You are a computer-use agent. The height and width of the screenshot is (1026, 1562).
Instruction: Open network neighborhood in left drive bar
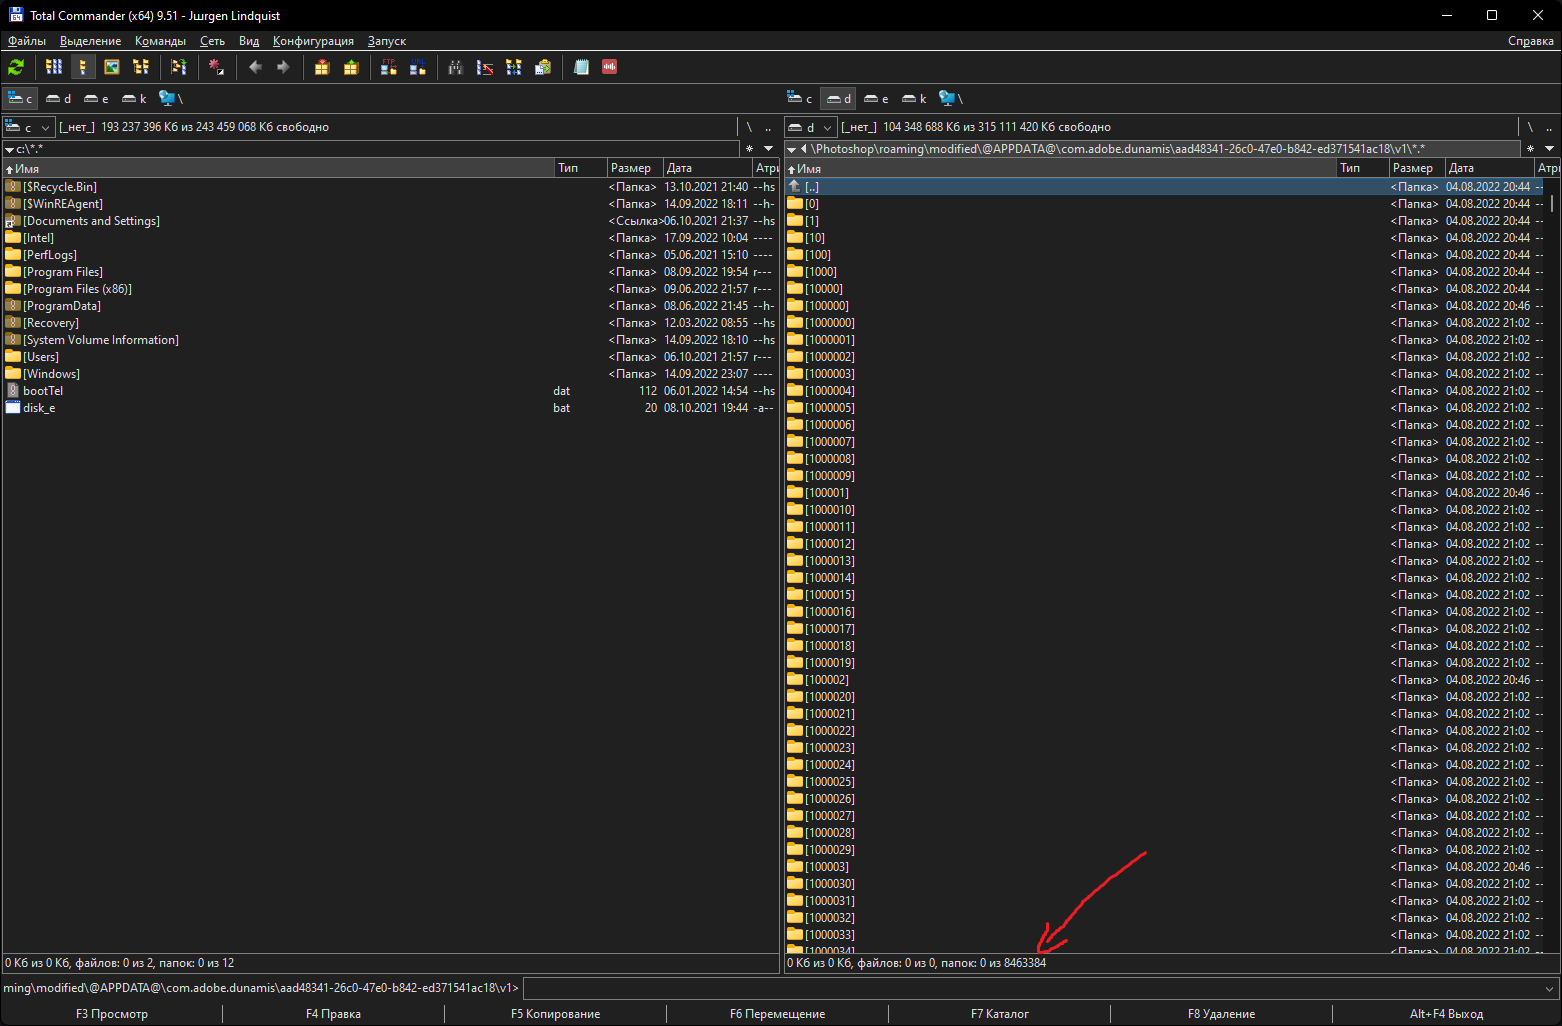tap(171, 98)
